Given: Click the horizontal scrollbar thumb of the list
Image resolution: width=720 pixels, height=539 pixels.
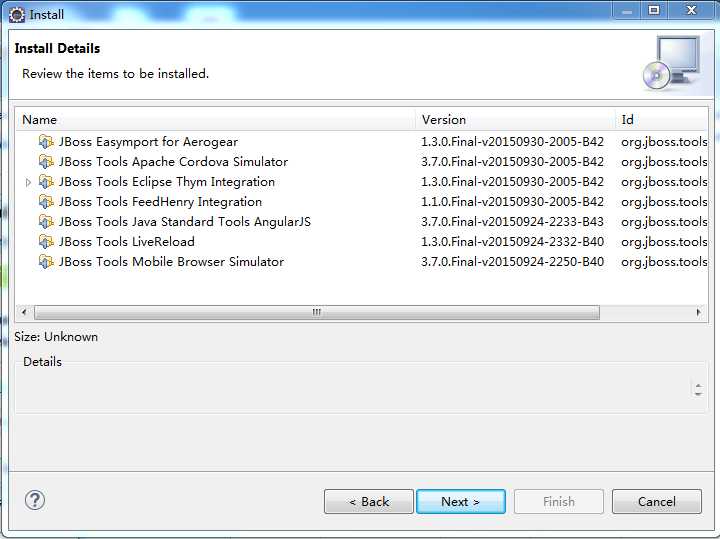Looking at the screenshot, I should tap(317, 312).
